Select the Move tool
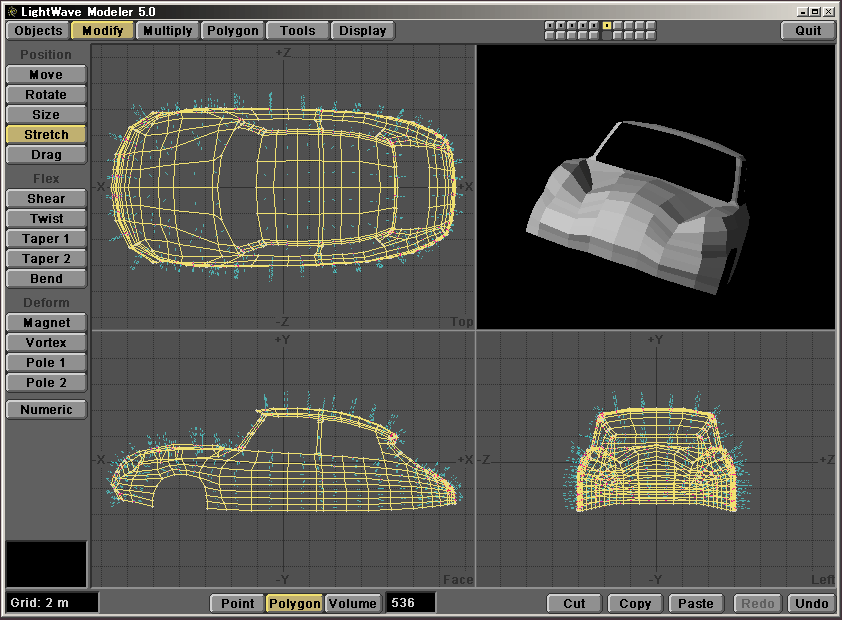This screenshot has width=842, height=620. coord(46,75)
